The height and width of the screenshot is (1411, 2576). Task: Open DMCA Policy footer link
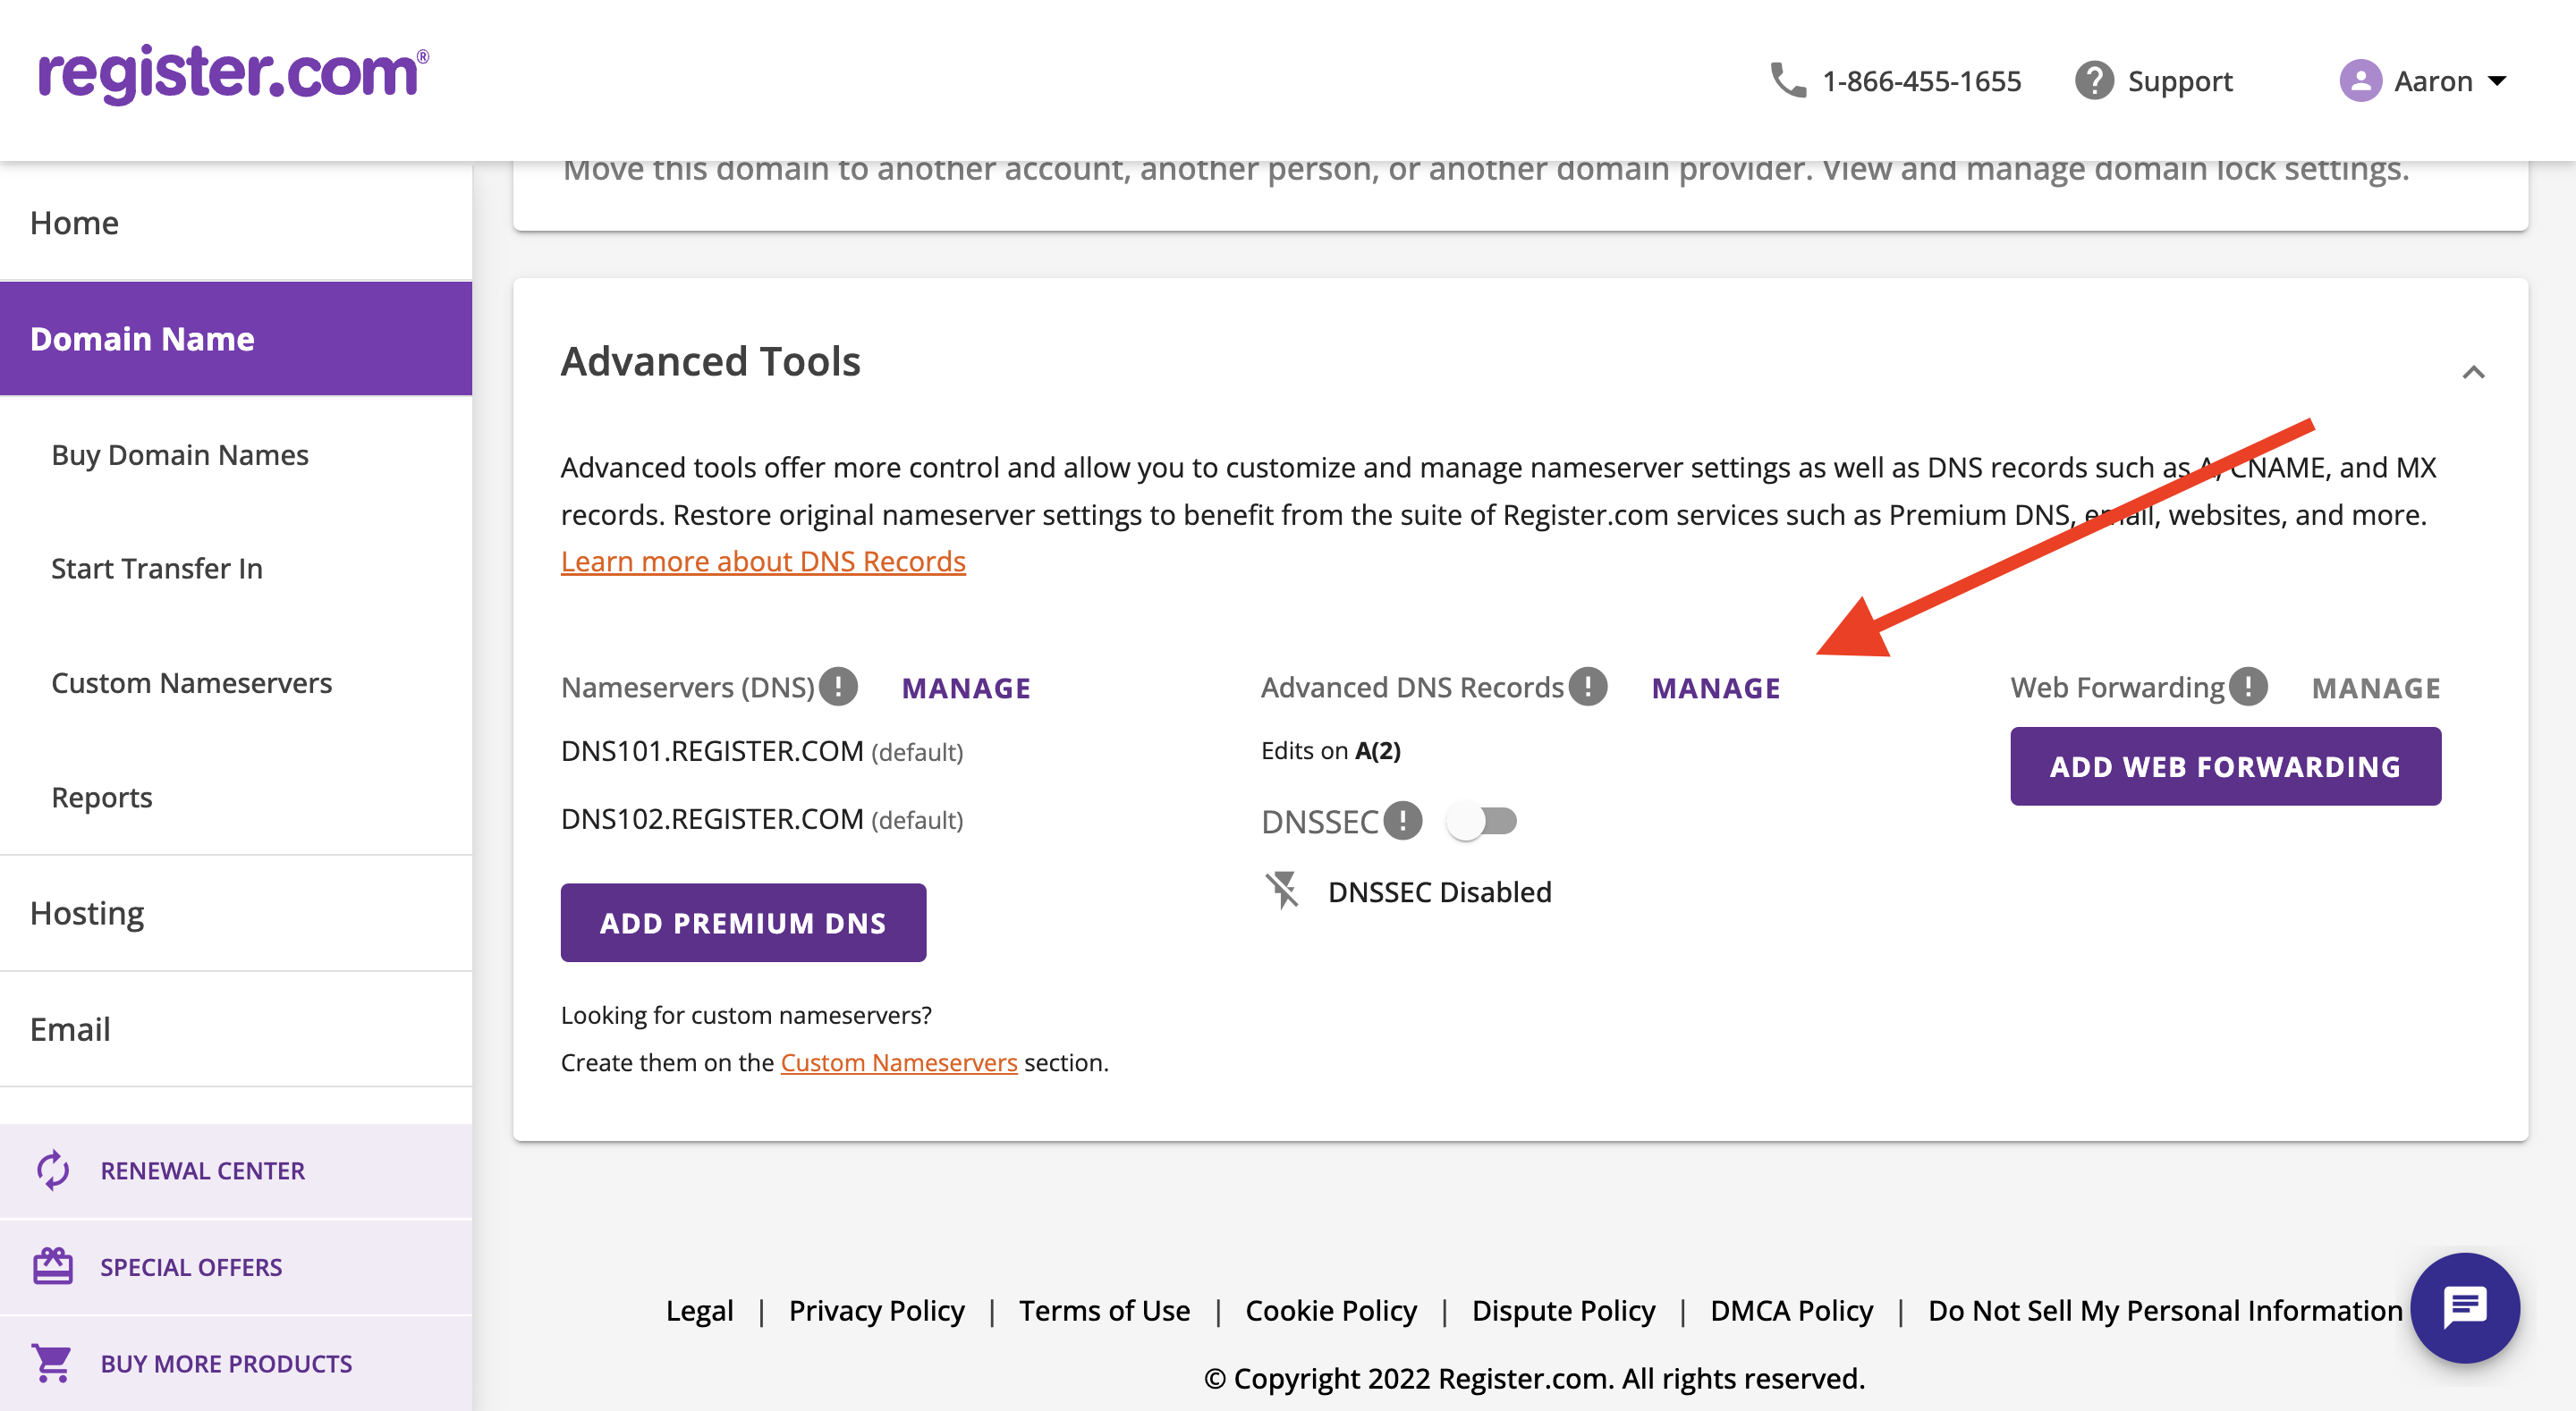click(1792, 1310)
